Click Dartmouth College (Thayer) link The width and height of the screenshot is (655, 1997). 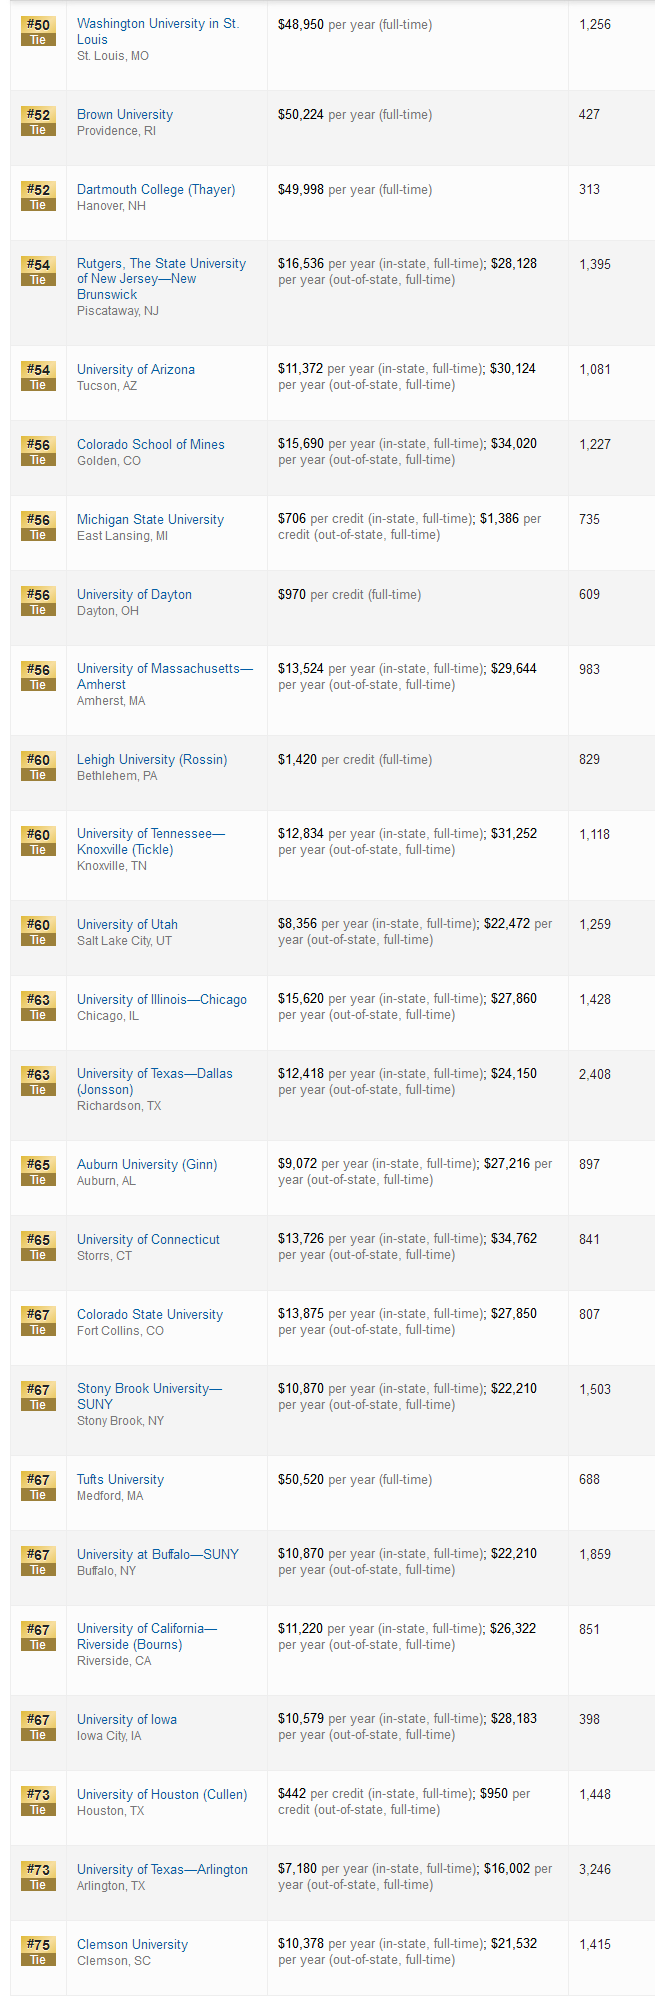(x=156, y=189)
